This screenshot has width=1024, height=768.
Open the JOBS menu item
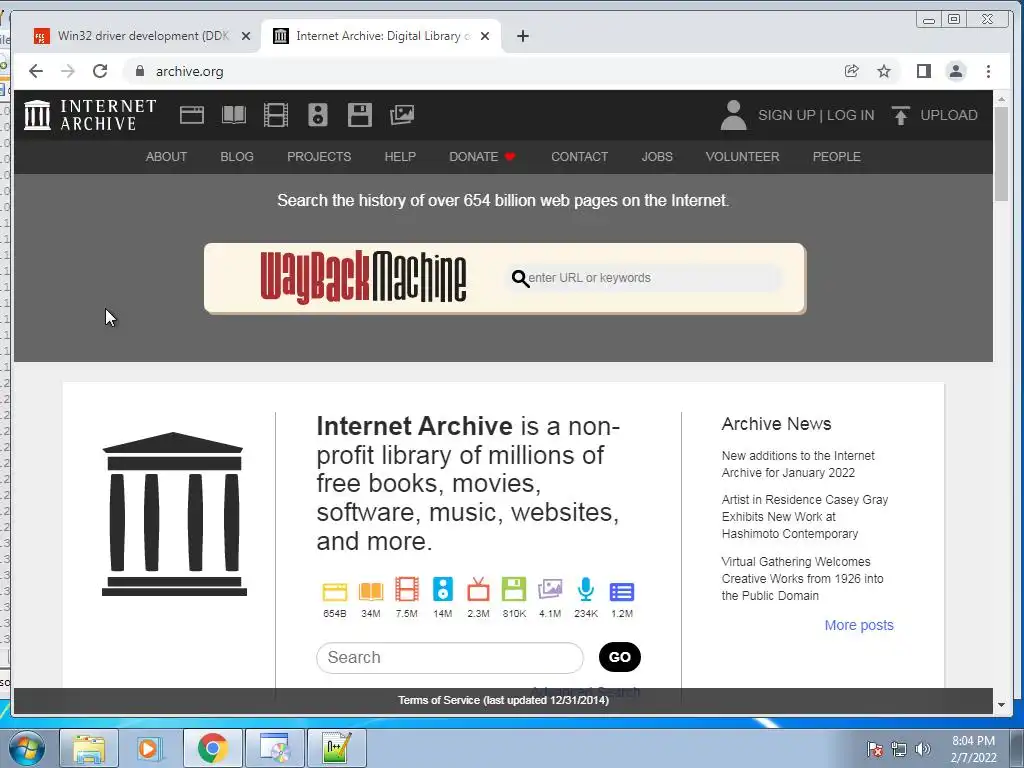(x=657, y=157)
